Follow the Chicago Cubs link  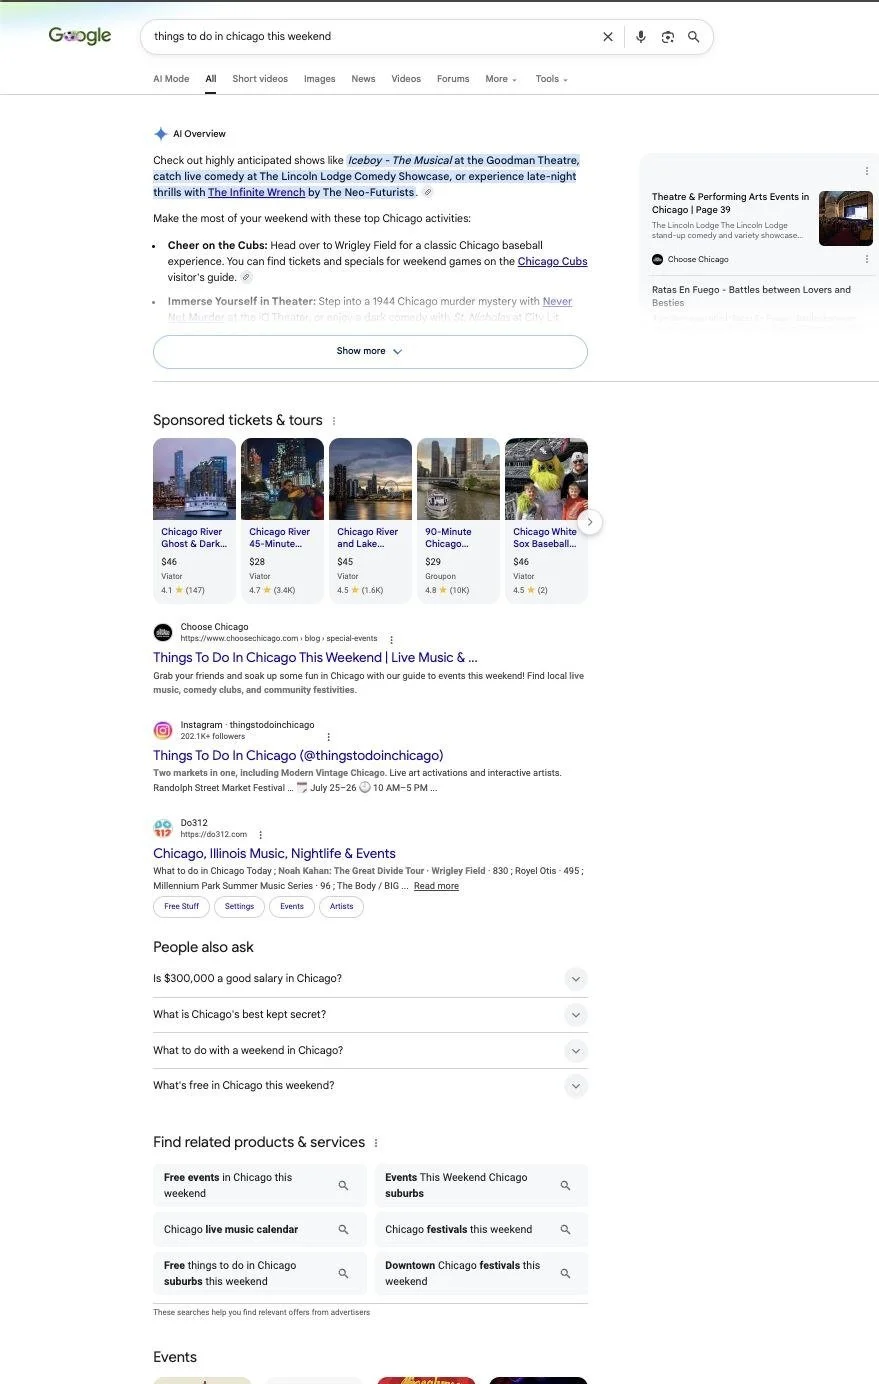(552, 262)
